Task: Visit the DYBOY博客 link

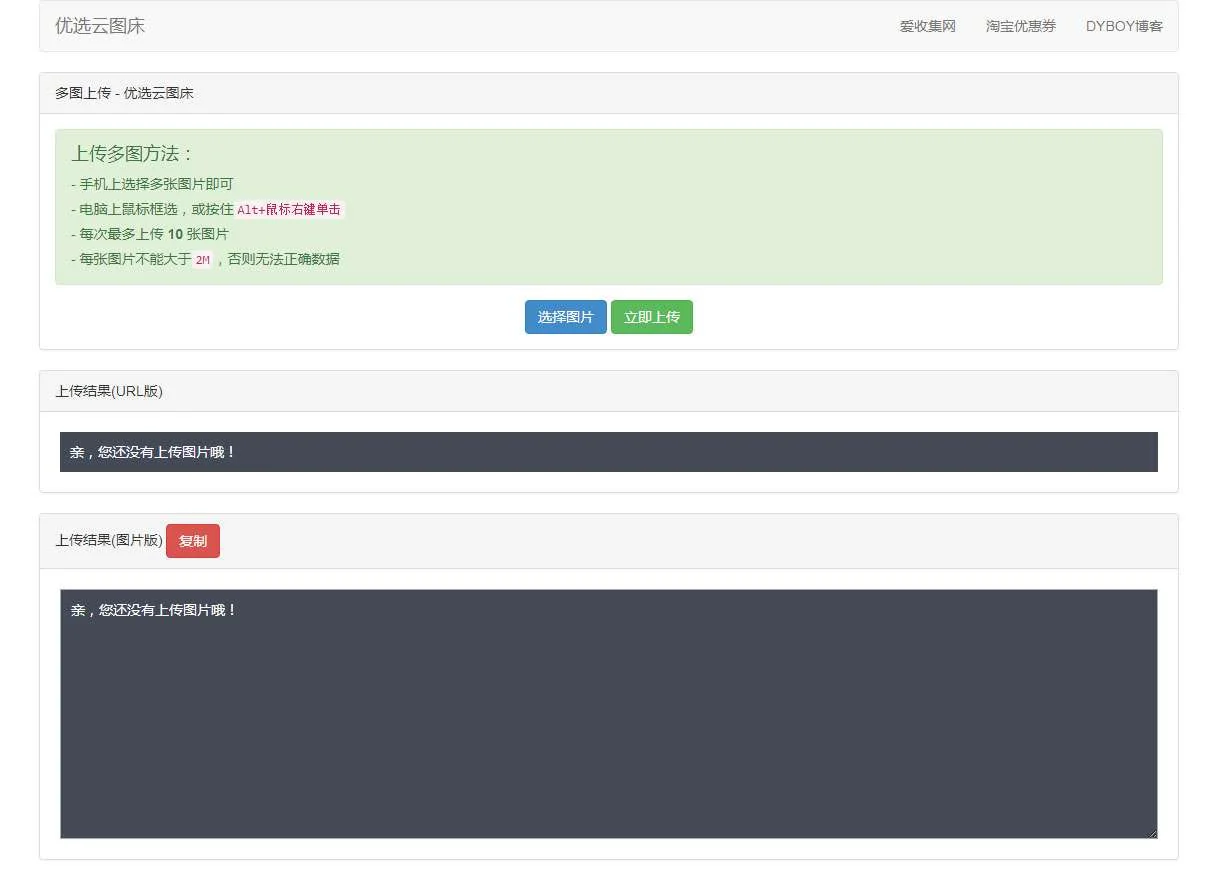Action: pyautogui.click(x=1124, y=26)
